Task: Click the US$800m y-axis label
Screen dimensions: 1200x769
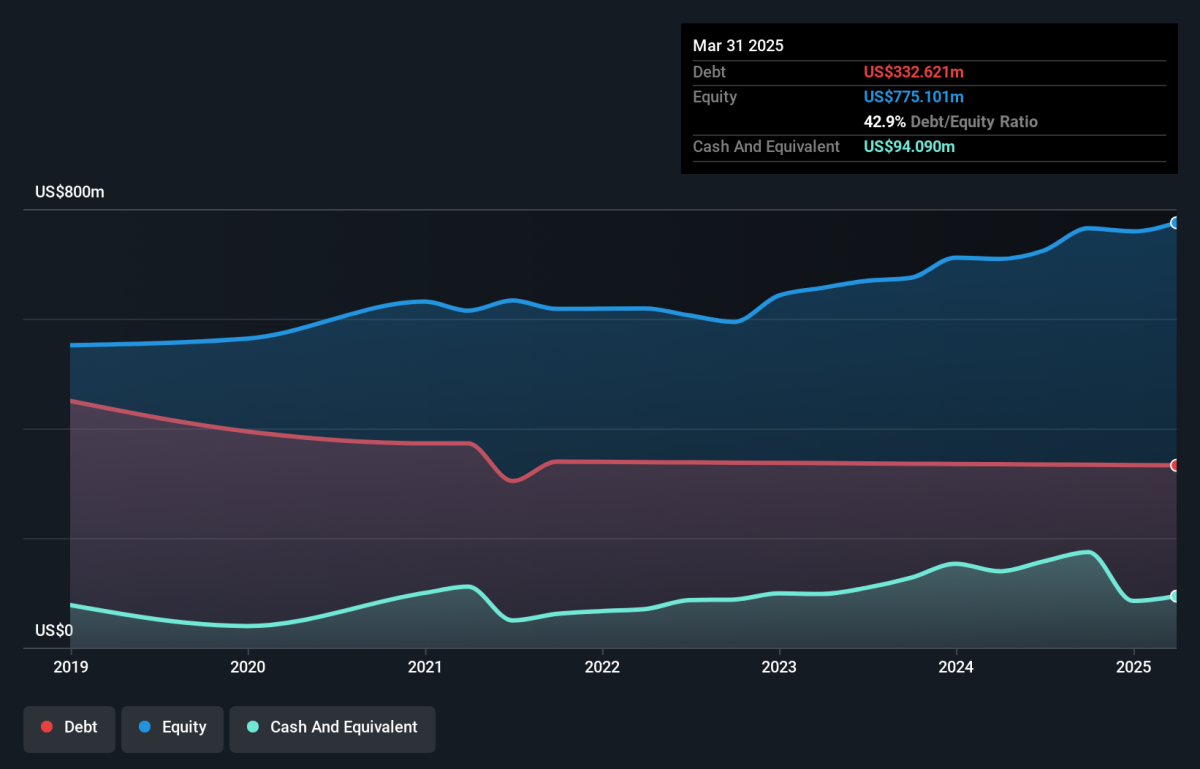Action: click(x=70, y=192)
